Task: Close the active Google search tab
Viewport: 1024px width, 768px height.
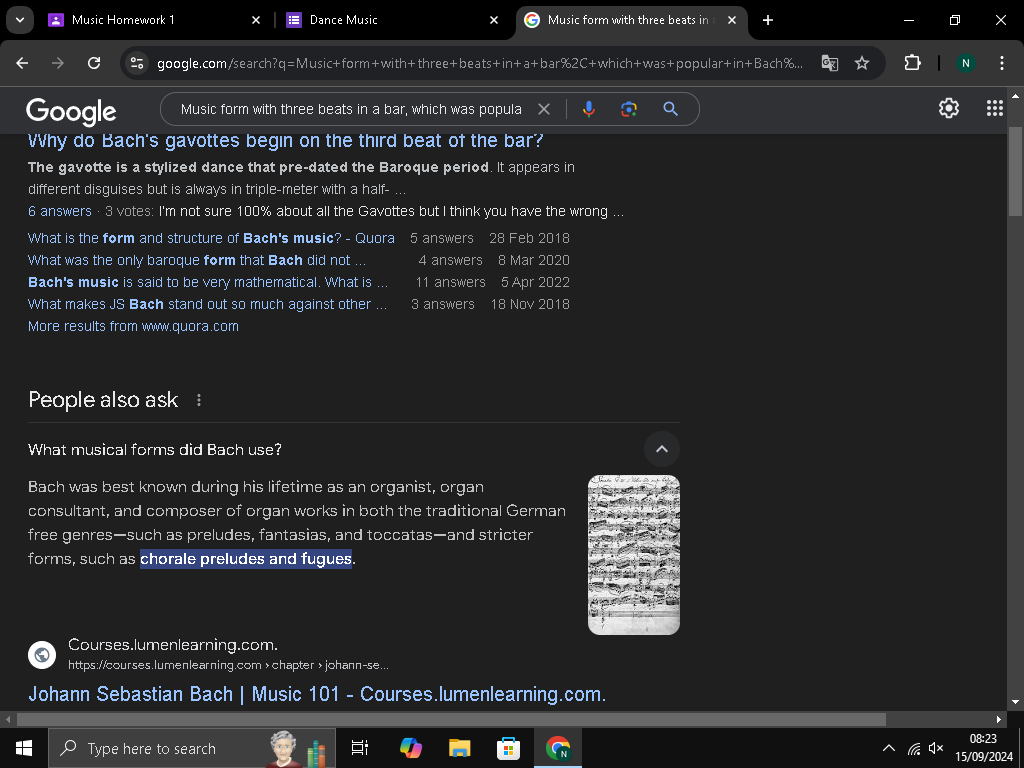Action: coord(732,20)
